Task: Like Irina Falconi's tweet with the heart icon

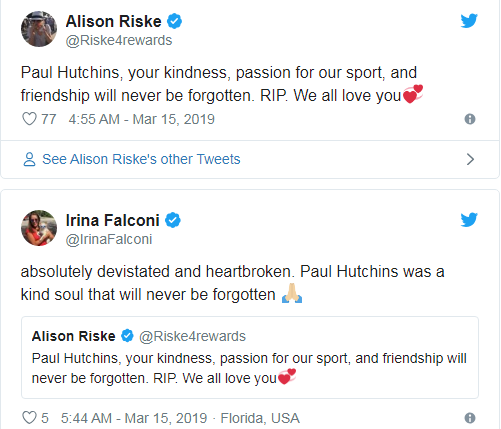Action: (29, 418)
